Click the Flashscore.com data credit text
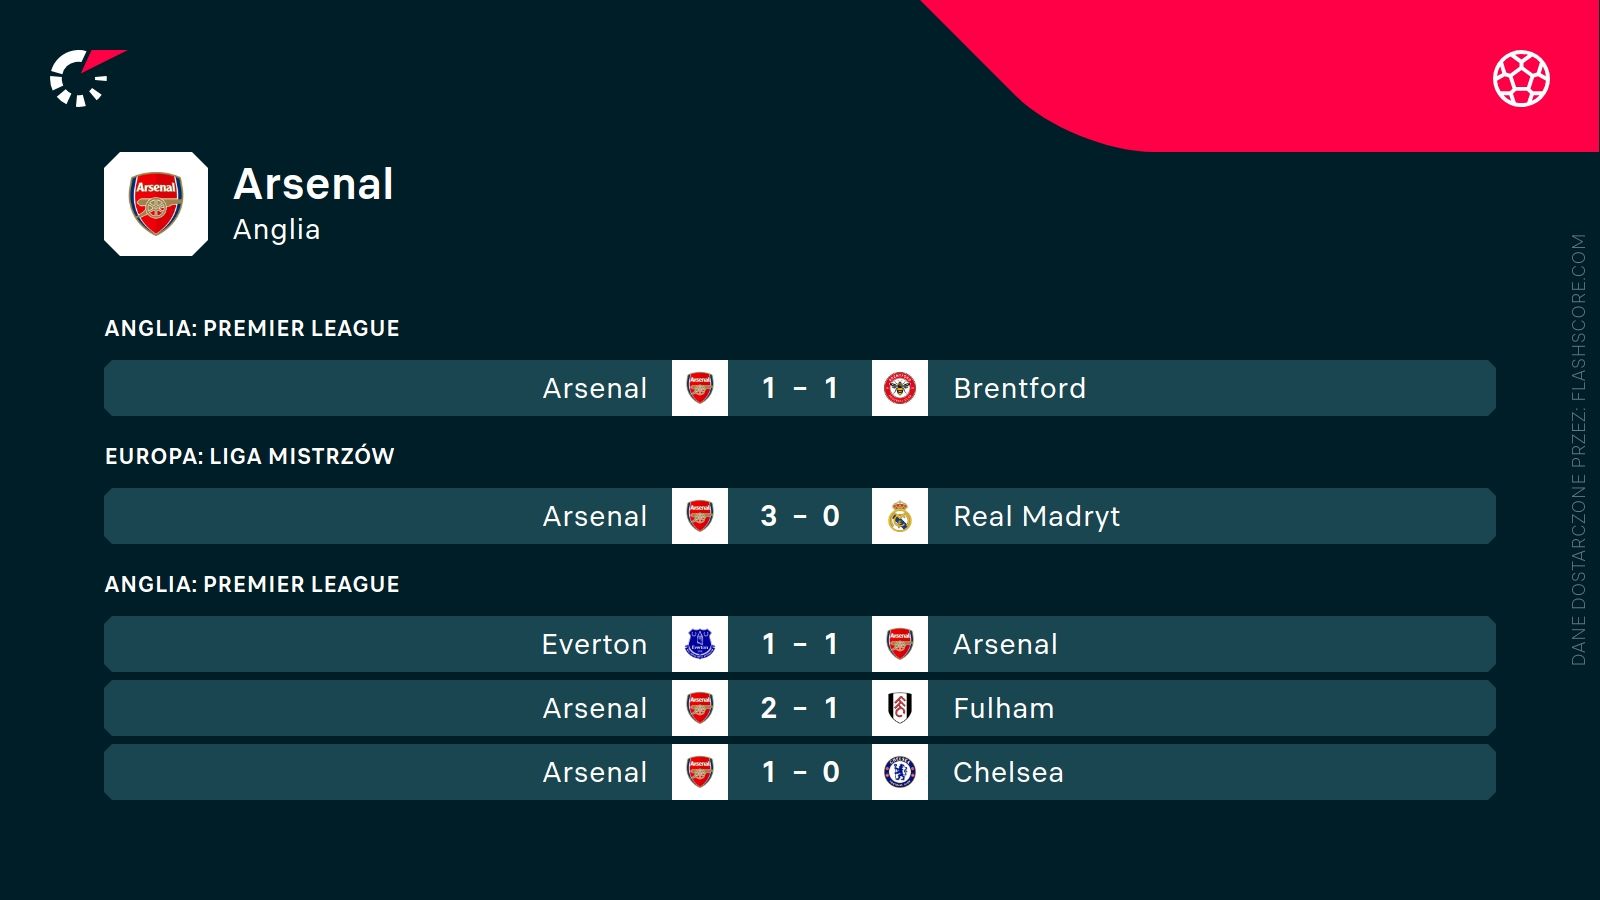The height and width of the screenshot is (900, 1600). click(x=1579, y=450)
